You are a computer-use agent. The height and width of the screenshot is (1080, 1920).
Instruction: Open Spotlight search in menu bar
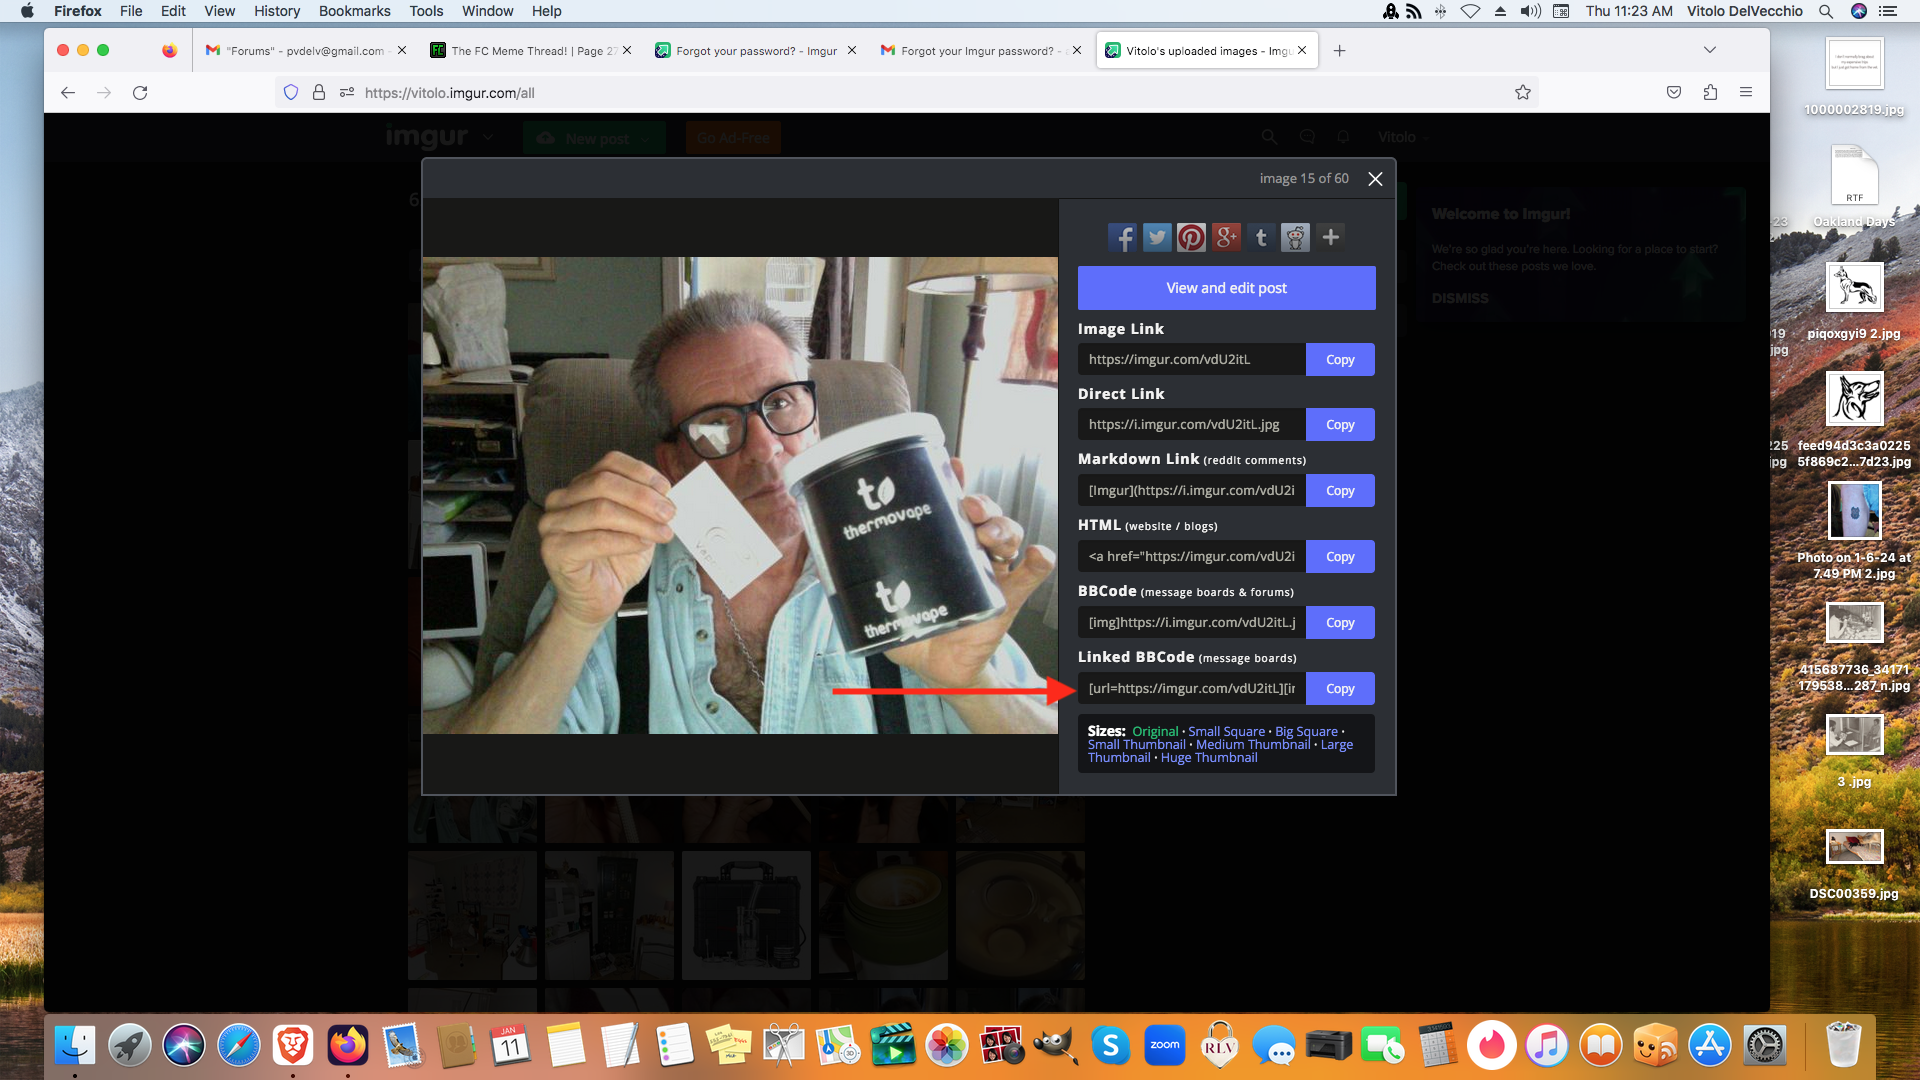[x=1825, y=11]
